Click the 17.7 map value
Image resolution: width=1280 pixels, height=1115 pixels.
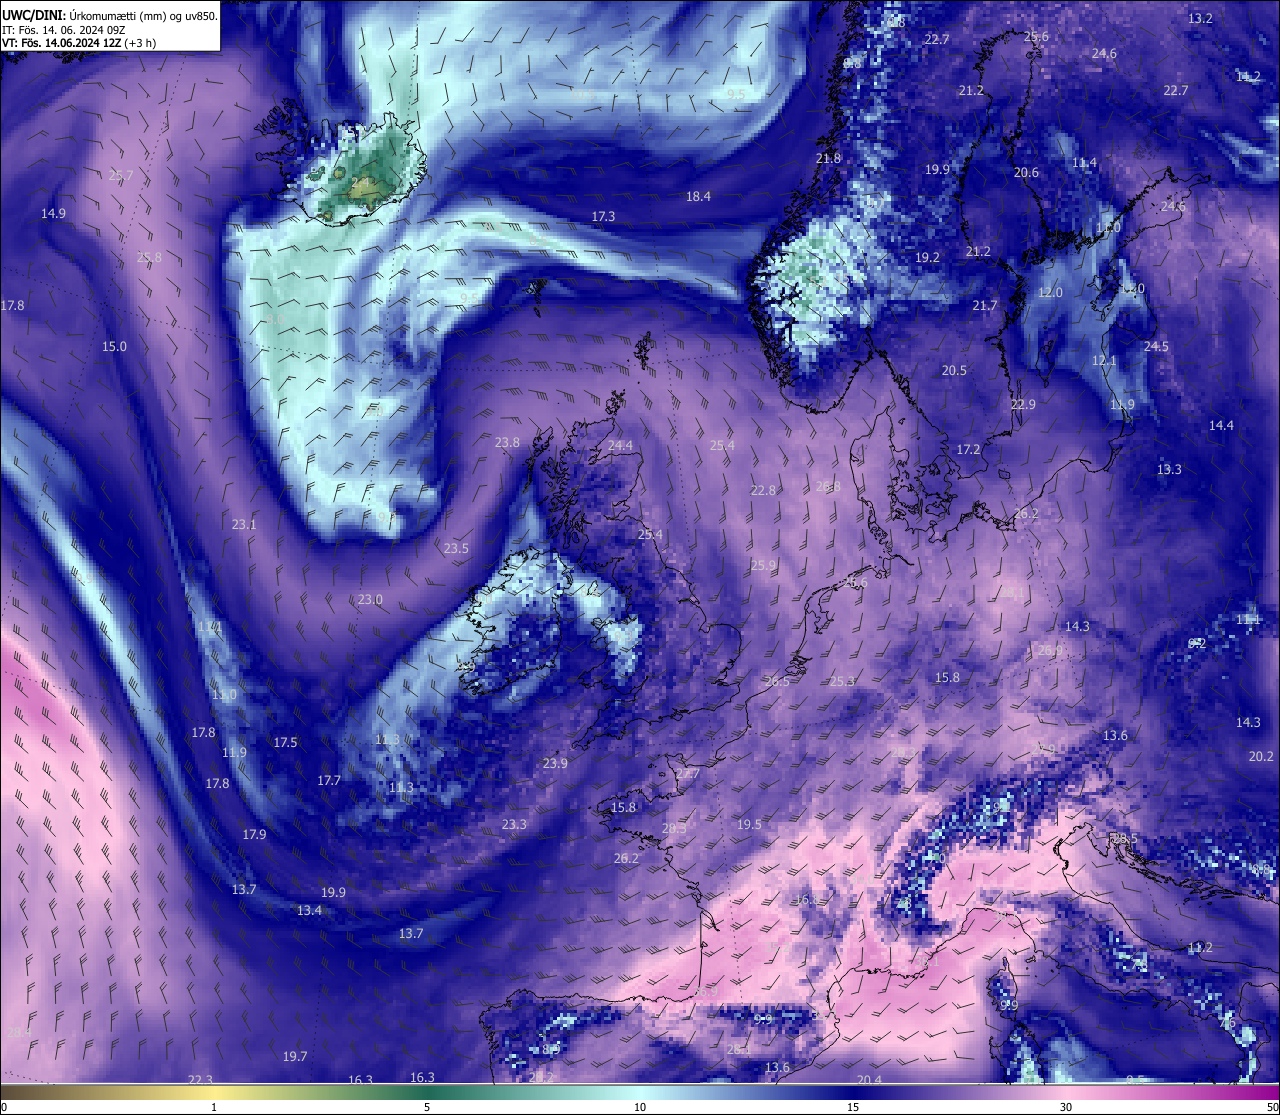click(329, 780)
